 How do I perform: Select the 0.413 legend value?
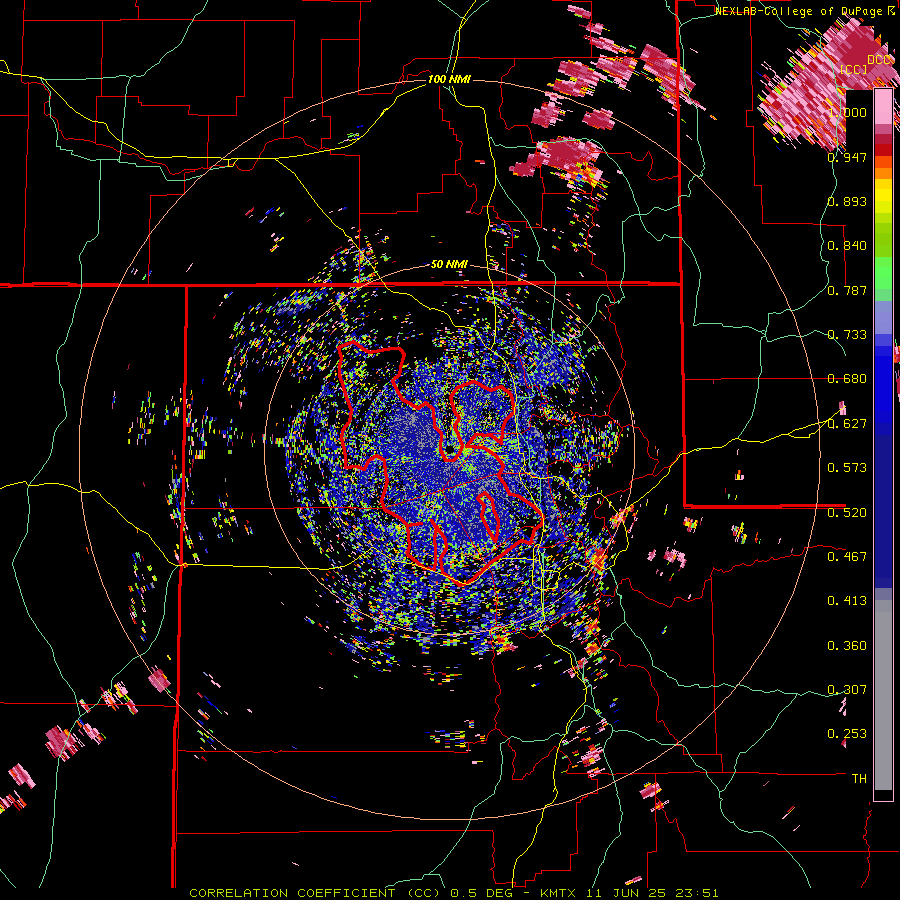point(847,601)
